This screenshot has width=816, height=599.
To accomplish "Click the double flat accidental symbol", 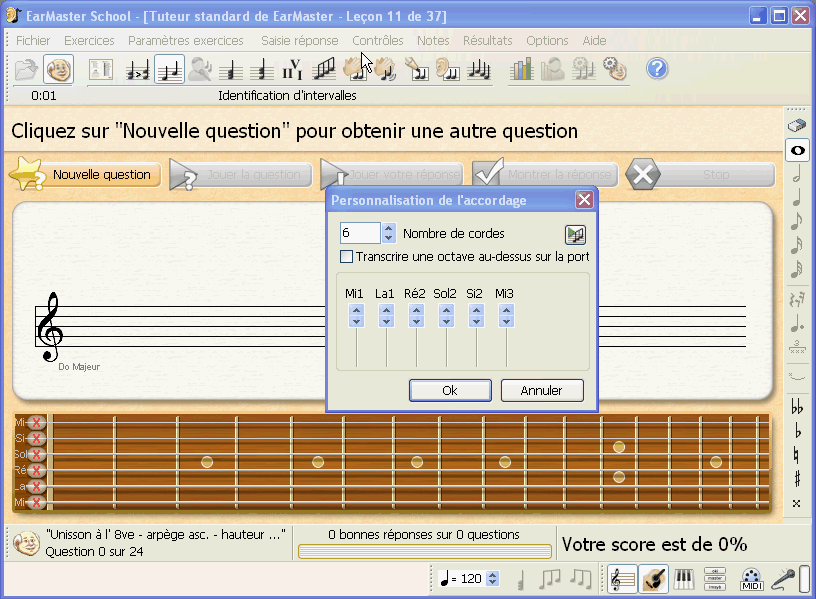I will (797, 406).
